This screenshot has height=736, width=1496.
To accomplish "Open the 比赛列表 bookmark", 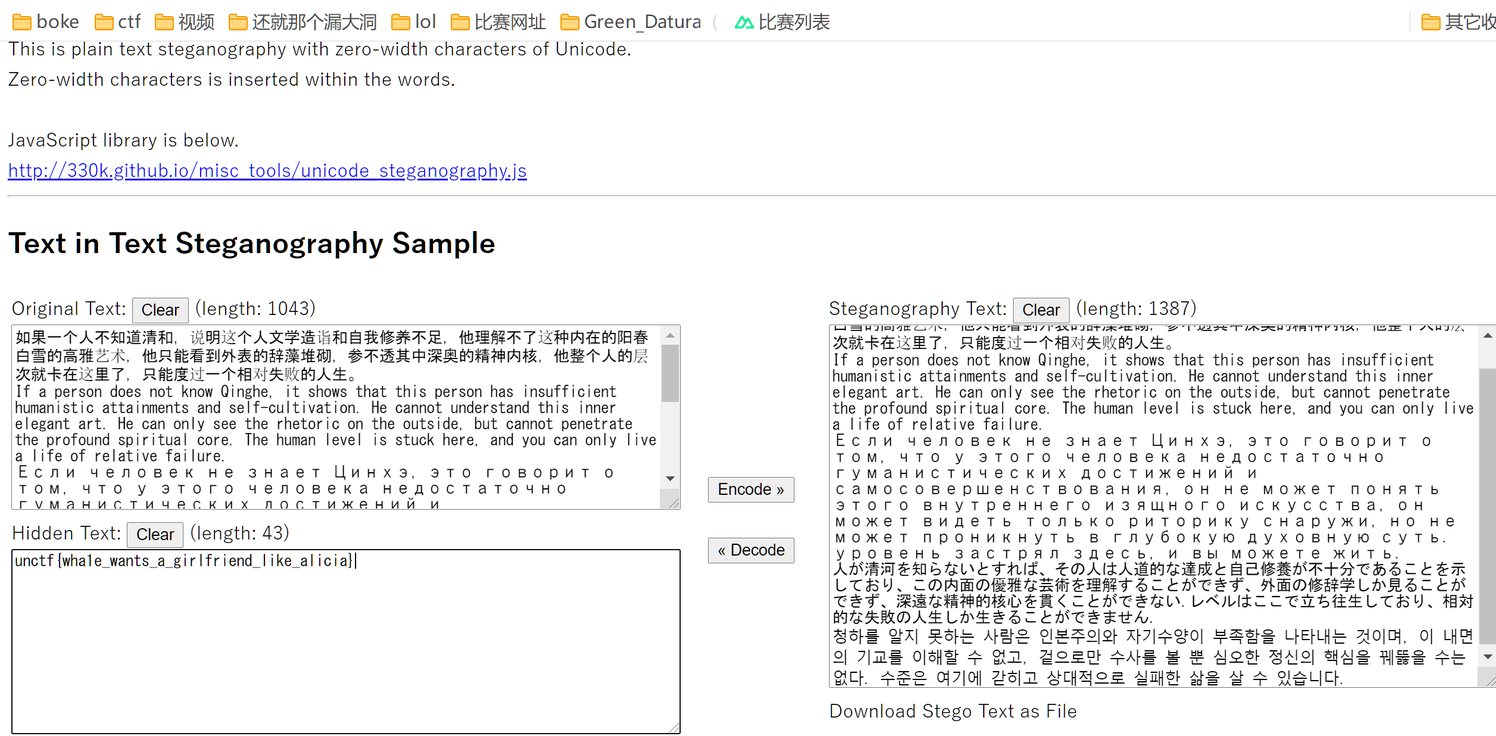I will pos(782,21).
